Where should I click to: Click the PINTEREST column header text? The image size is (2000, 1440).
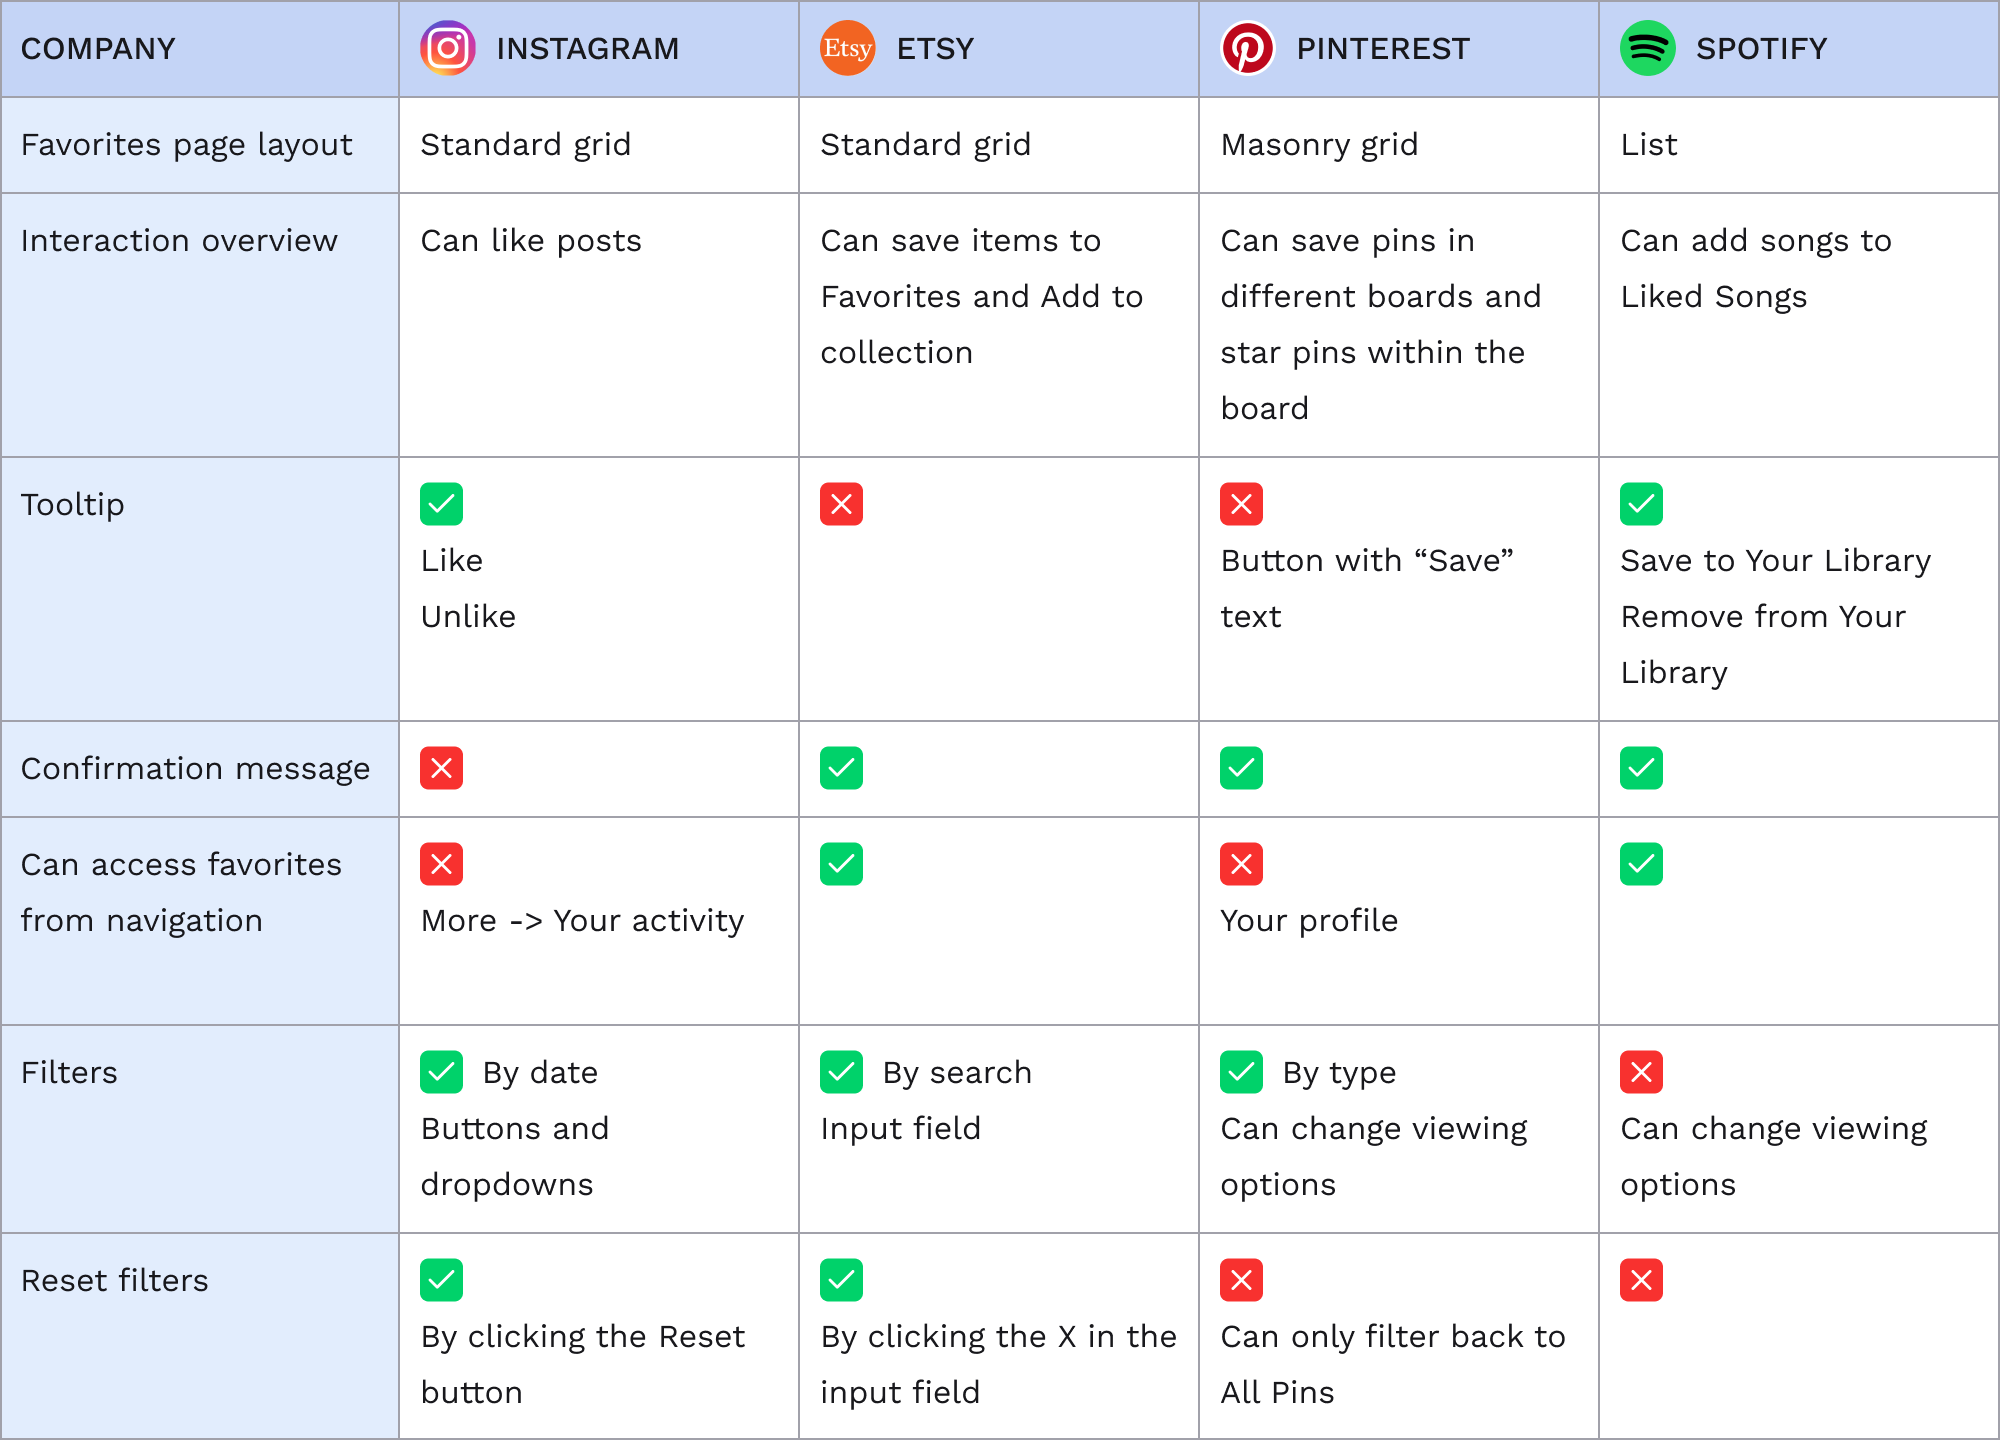(x=1383, y=48)
